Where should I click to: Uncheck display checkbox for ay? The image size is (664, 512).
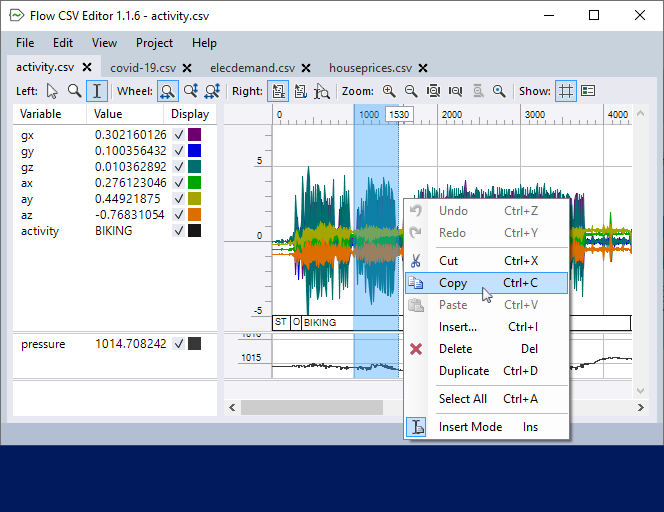(x=179, y=199)
